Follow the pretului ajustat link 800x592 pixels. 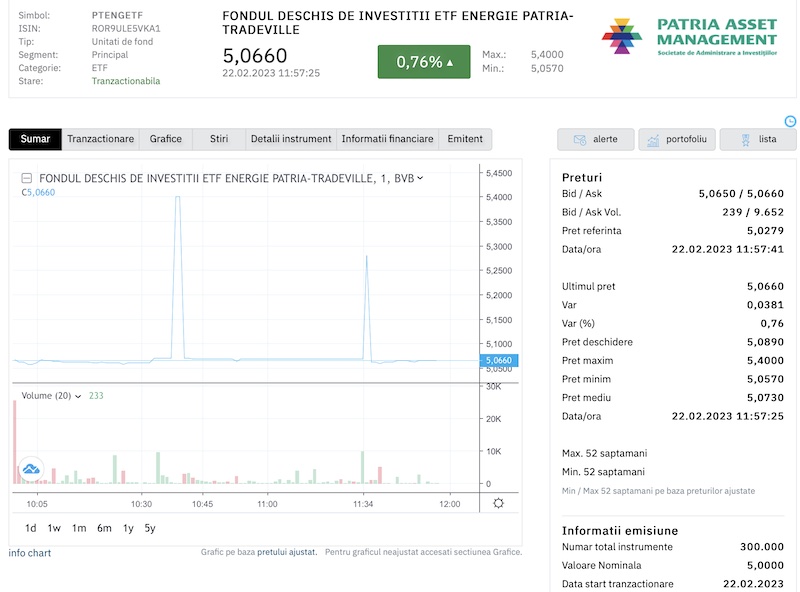click(286, 552)
